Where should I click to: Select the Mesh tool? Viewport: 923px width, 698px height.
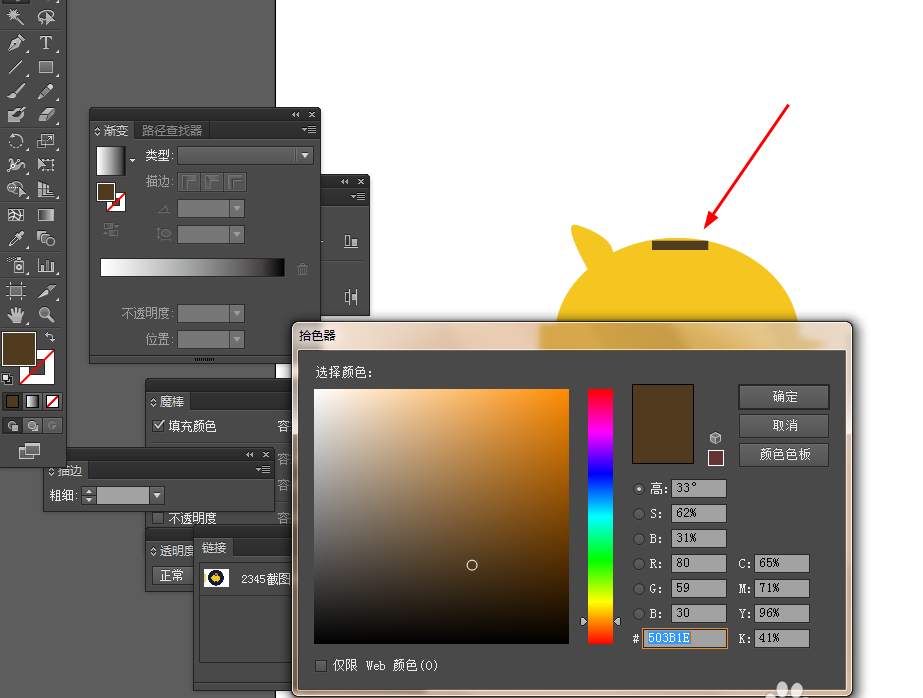tap(16, 215)
